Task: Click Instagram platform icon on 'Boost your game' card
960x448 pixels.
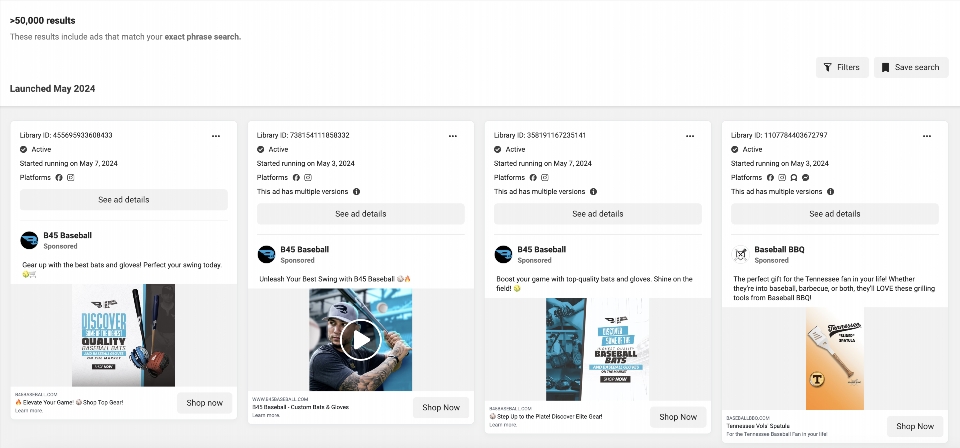Action: (545, 177)
